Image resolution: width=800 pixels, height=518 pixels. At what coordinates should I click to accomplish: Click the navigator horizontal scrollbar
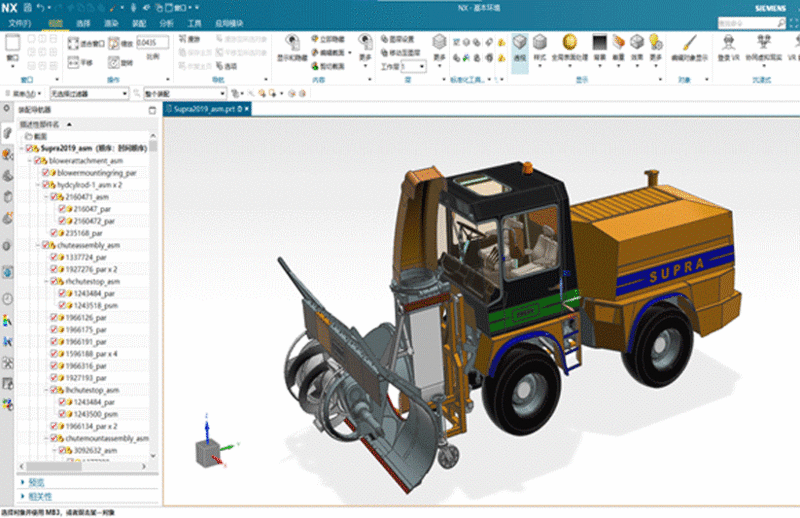pos(54,466)
